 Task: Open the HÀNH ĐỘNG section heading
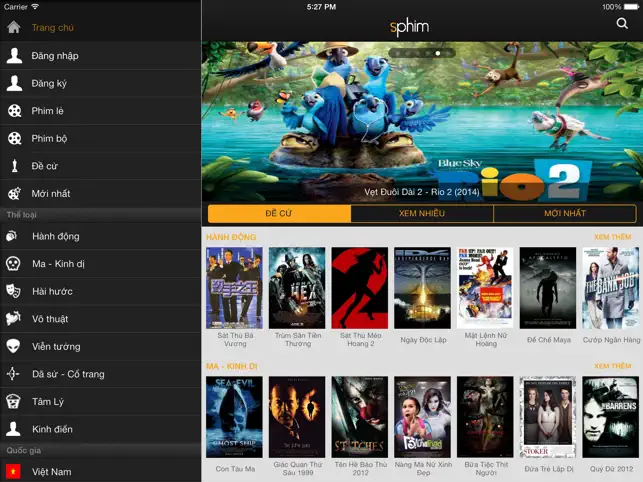231,237
